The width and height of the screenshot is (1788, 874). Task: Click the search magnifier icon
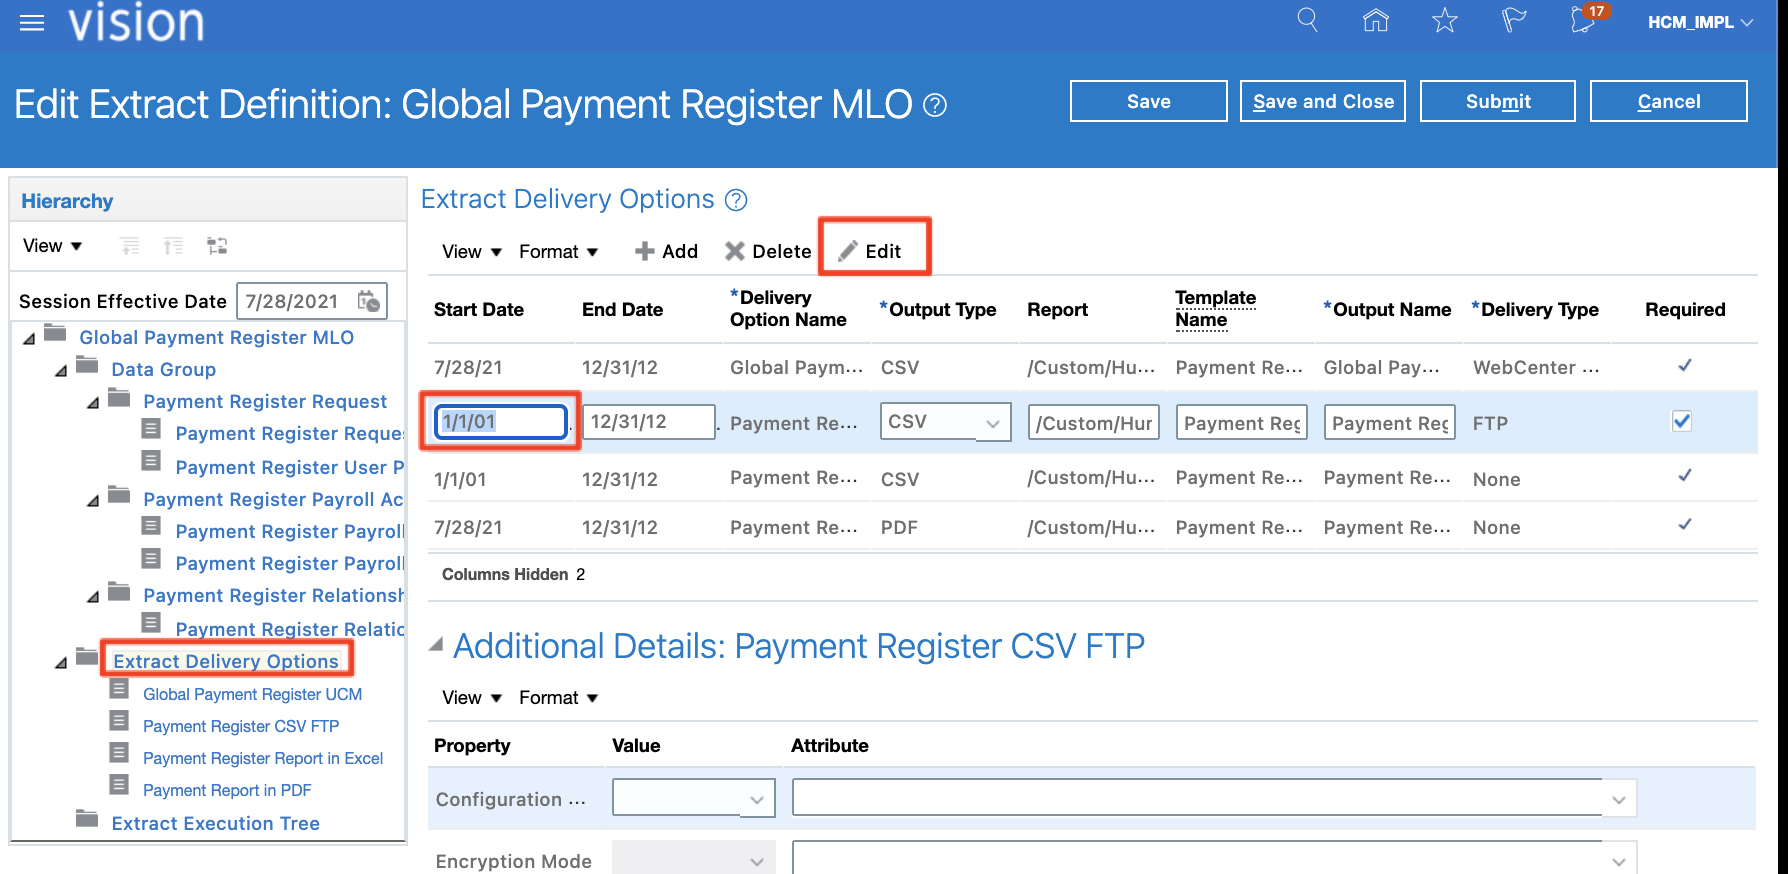1307,20
